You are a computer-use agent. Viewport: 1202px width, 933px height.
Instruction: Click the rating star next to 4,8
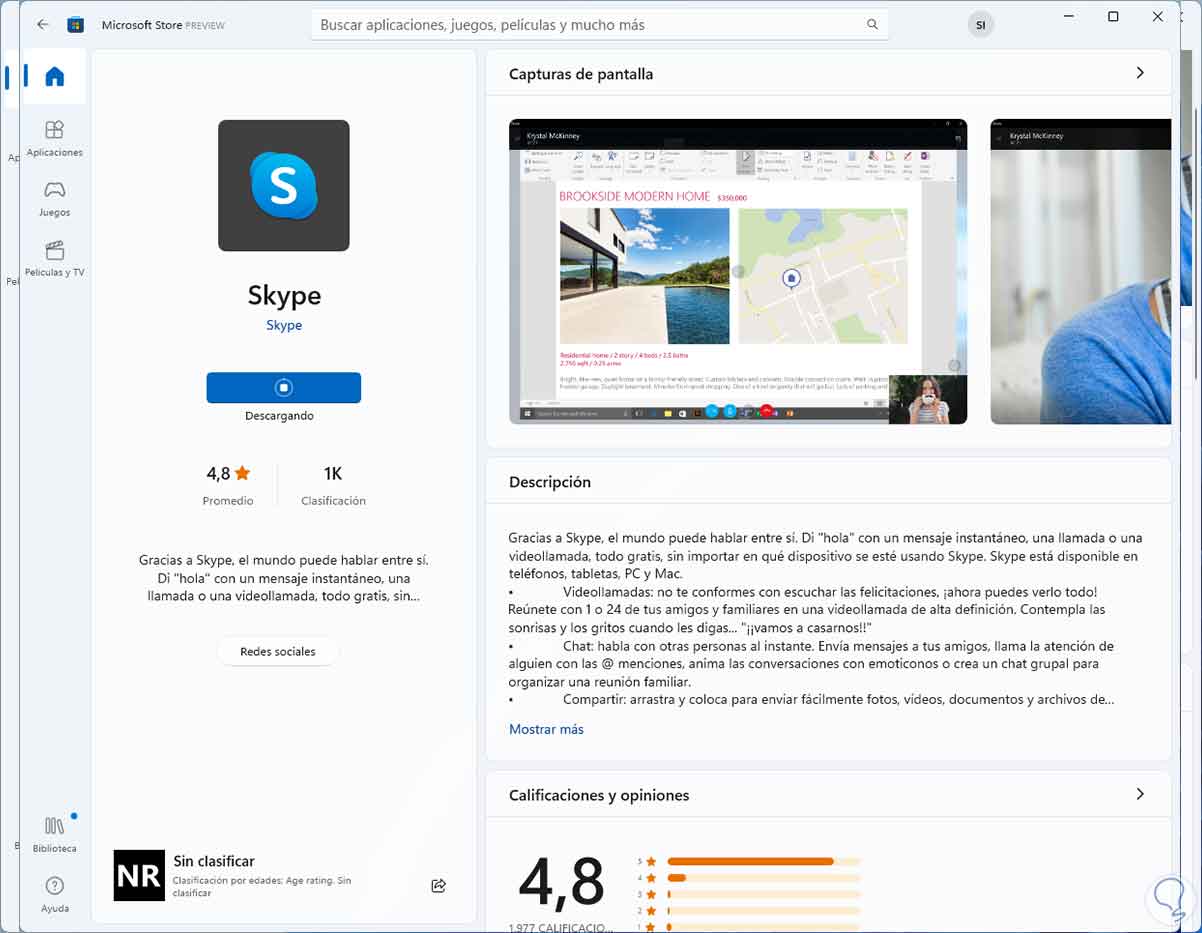[x=243, y=473]
